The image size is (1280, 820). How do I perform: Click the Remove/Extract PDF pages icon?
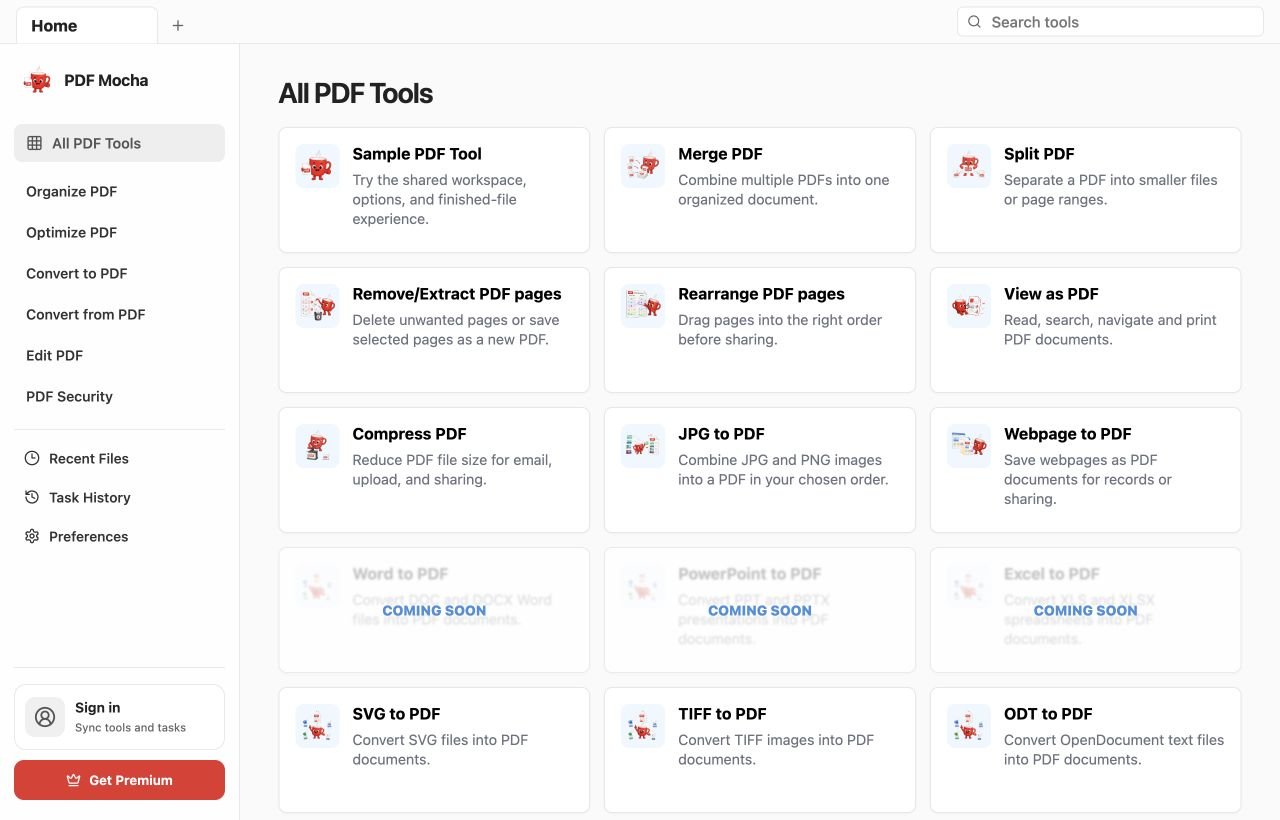pos(317,306)
